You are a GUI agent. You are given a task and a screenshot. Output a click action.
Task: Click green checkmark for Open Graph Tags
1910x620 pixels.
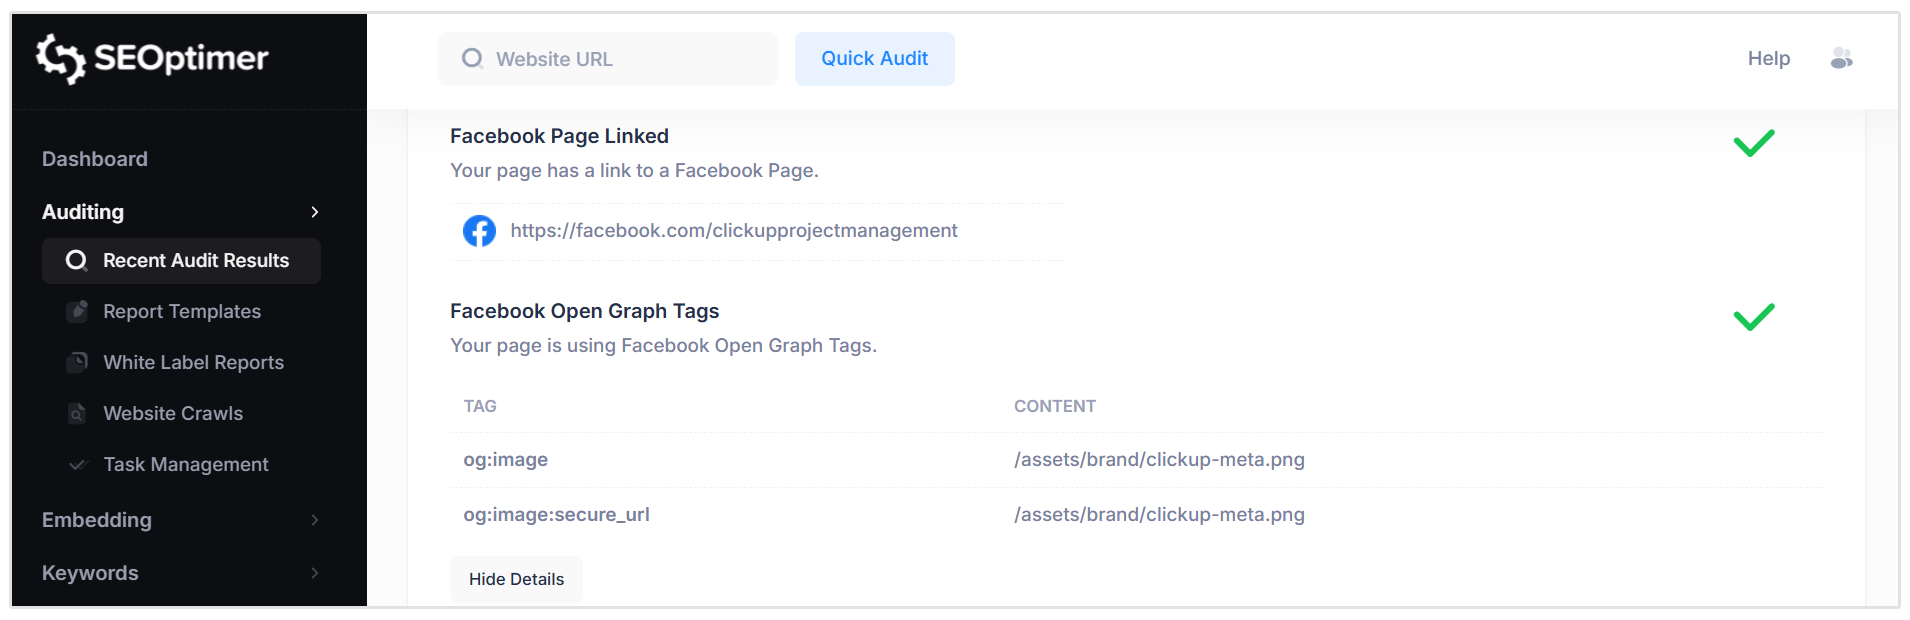click(1754, 317)
